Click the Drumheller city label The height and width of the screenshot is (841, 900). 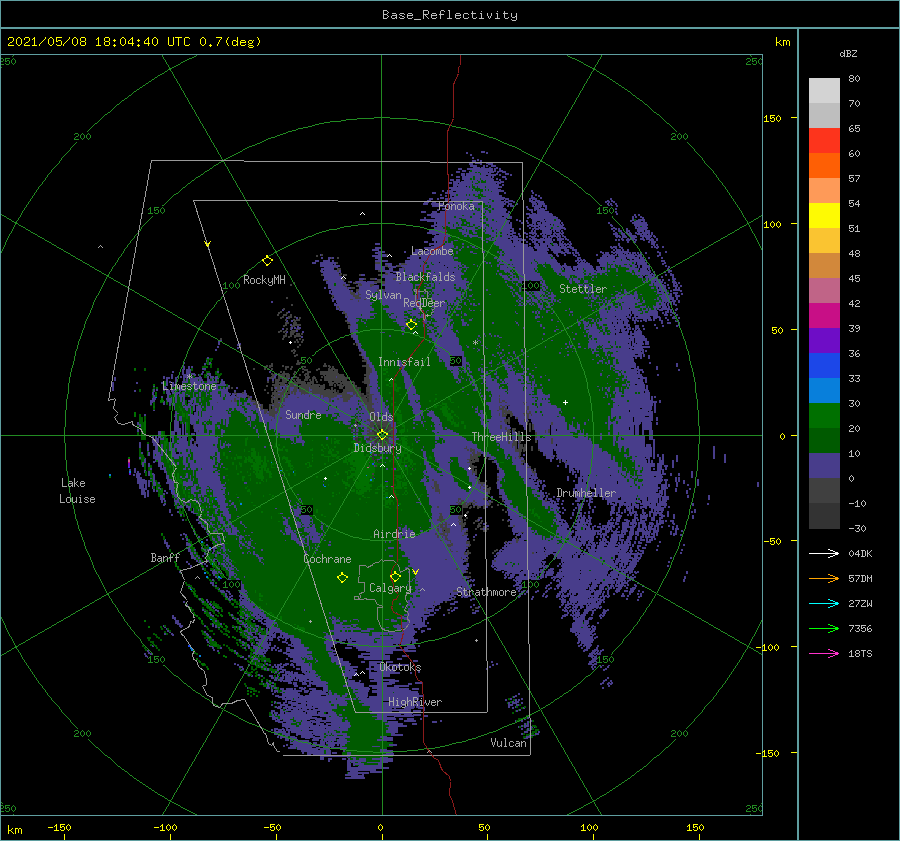click(x=586, y=493)
